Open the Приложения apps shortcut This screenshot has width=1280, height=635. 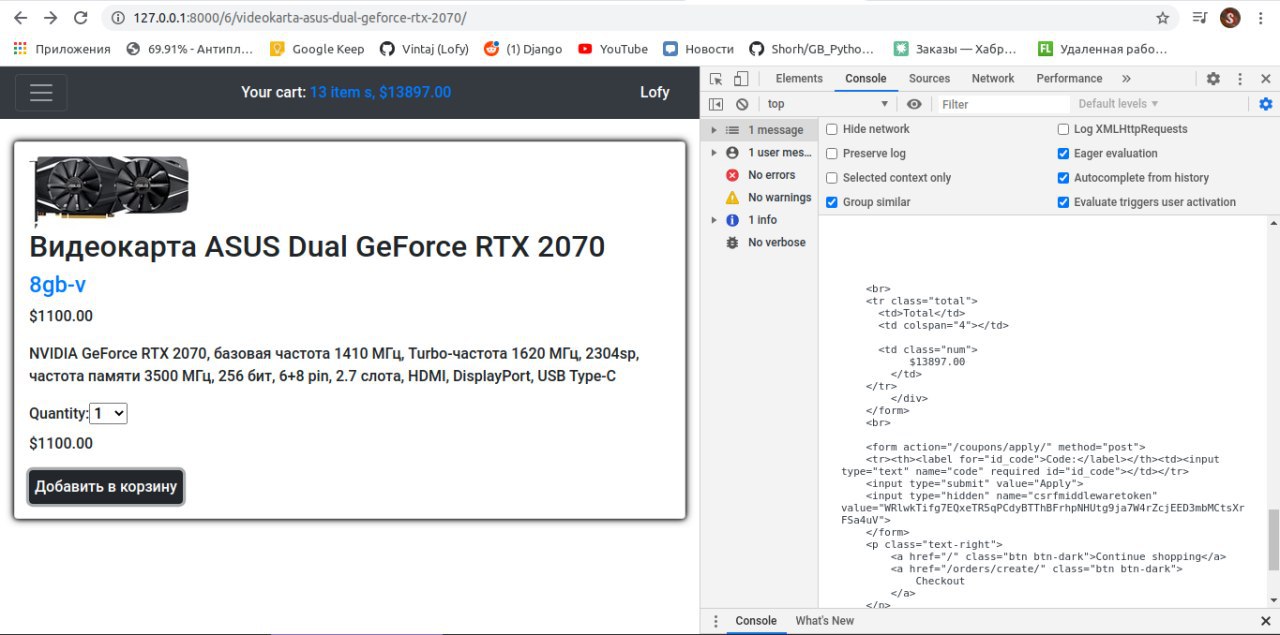[x=63, y=48]
